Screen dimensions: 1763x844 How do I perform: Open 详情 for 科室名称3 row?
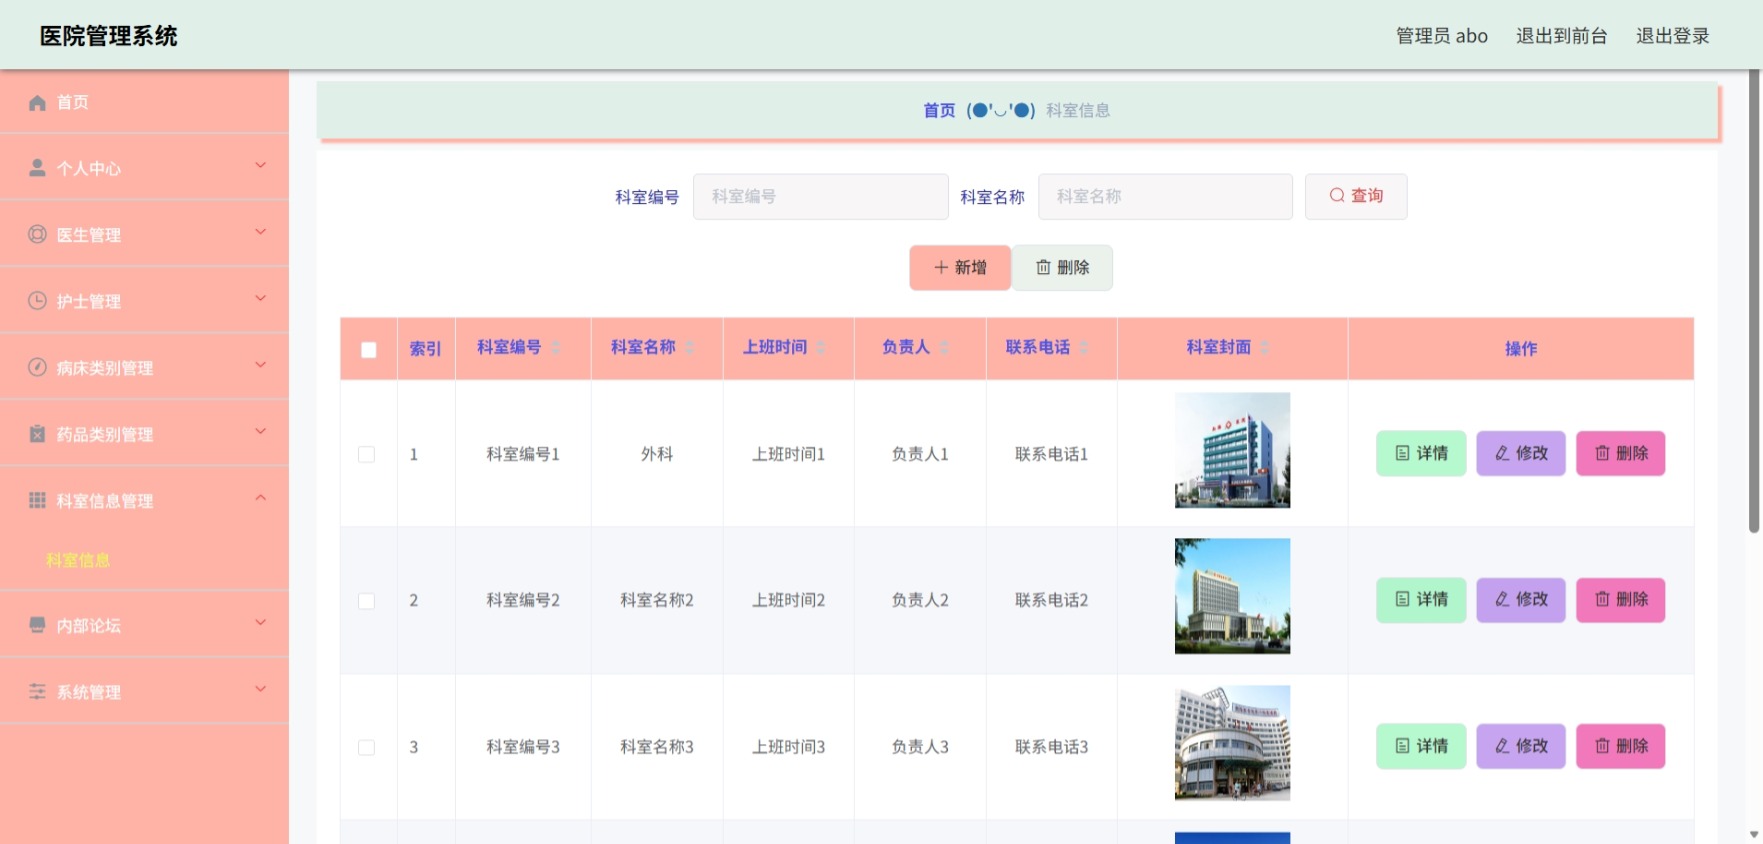pyautogui.click(x=1421, y=746)
